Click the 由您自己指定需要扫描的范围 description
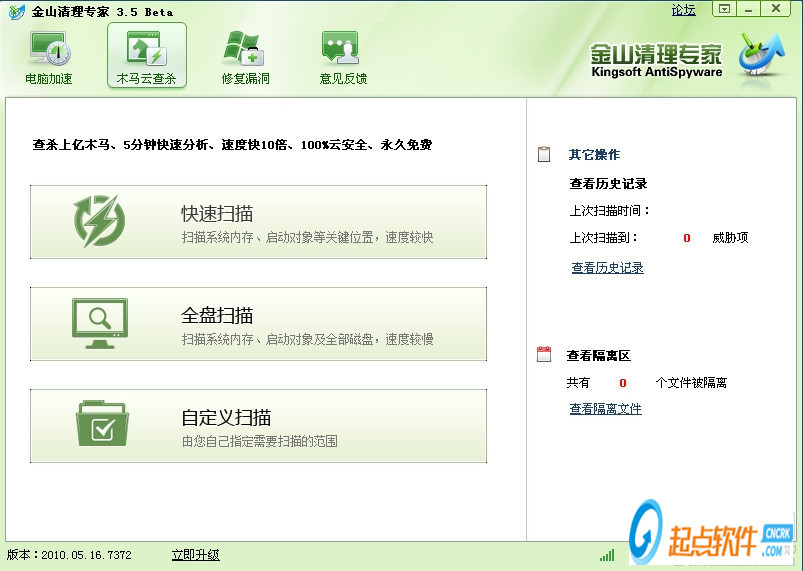The image size is (803, 571). coord(260,441)
